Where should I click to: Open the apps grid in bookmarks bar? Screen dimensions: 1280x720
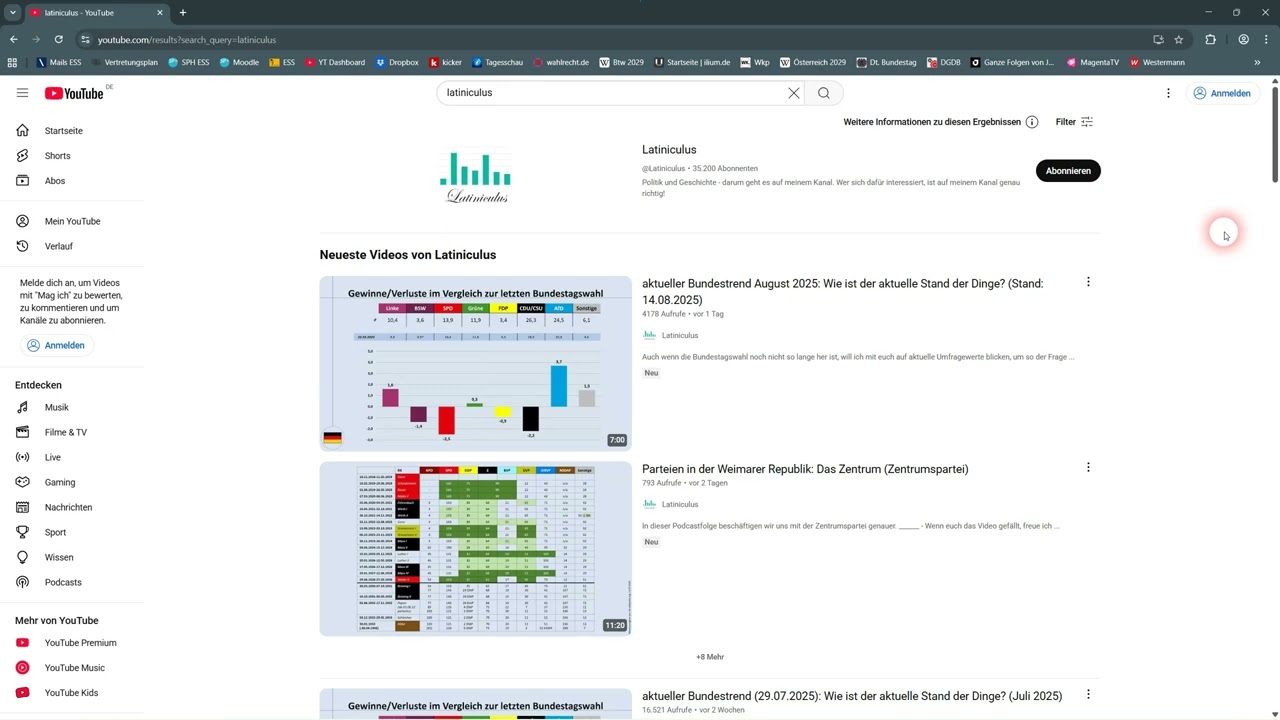(x=12, y=62)
